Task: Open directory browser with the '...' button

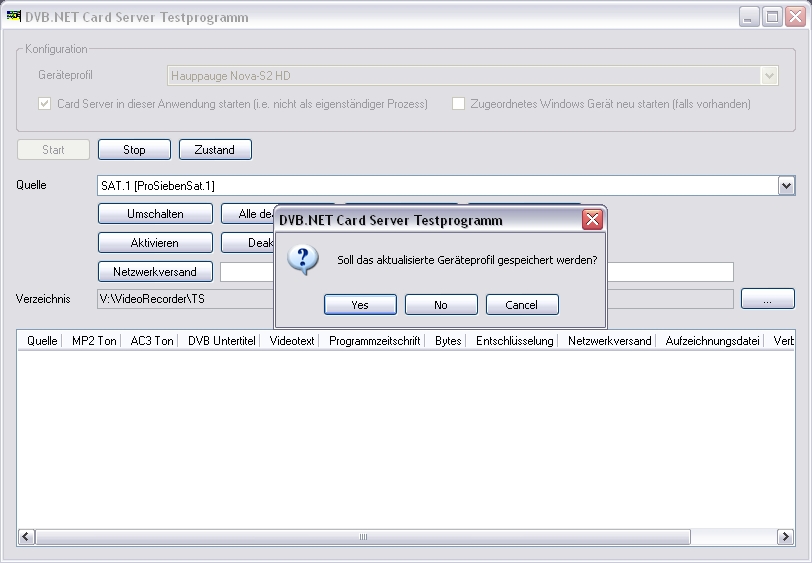Action: tap(767, 299)
